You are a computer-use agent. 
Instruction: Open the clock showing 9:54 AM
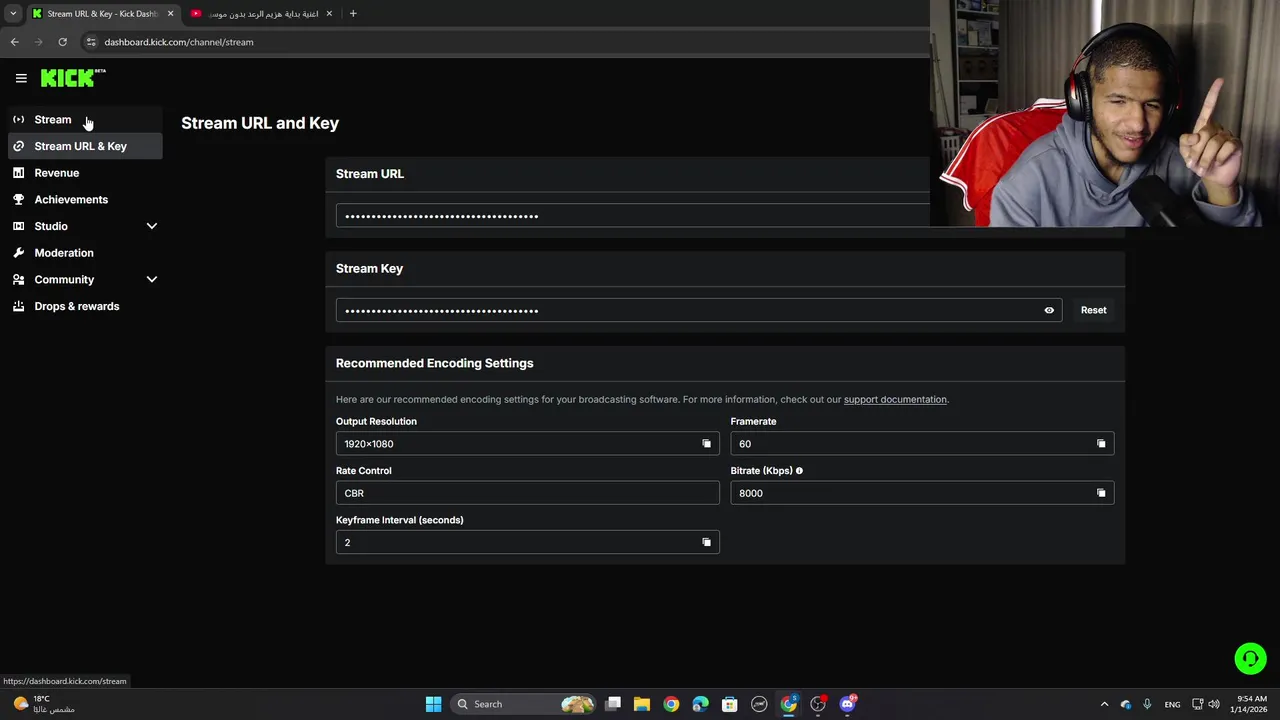coord(1251,704)
